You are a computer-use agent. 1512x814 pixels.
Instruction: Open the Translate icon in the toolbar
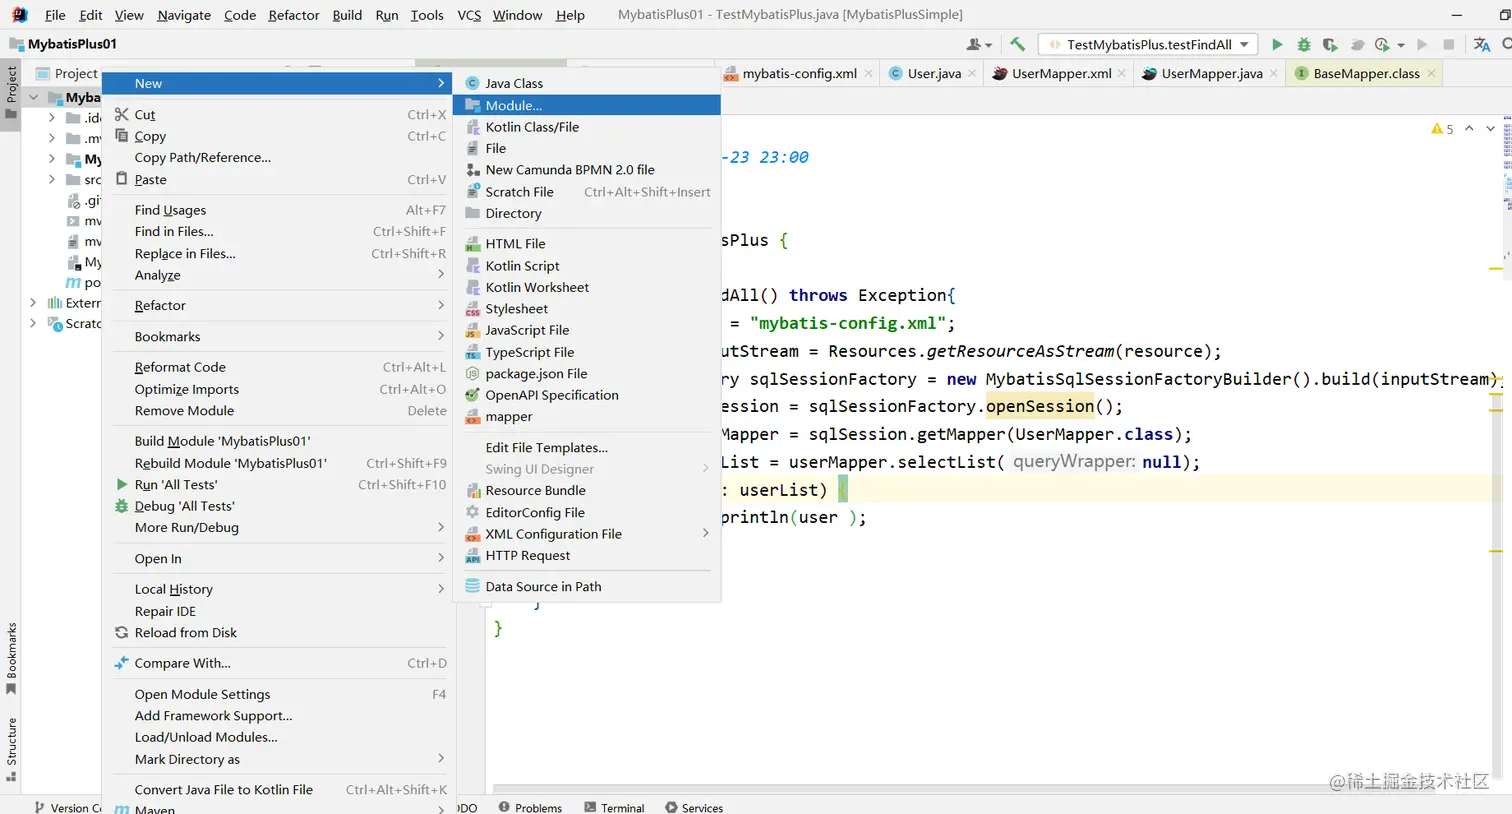pos(1482,44)
